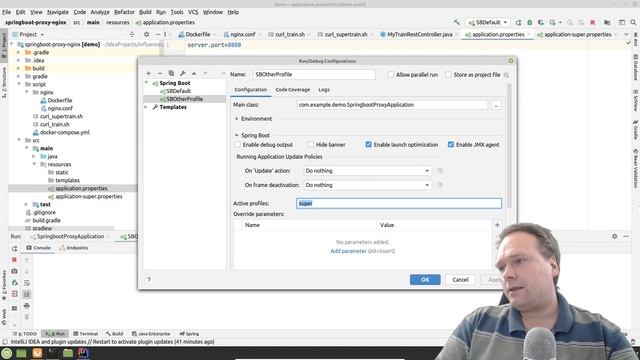This screenshot has width=640, height=360.
Task: Switch to Endpoints tab in Run panel
Action: click(74, 248)
